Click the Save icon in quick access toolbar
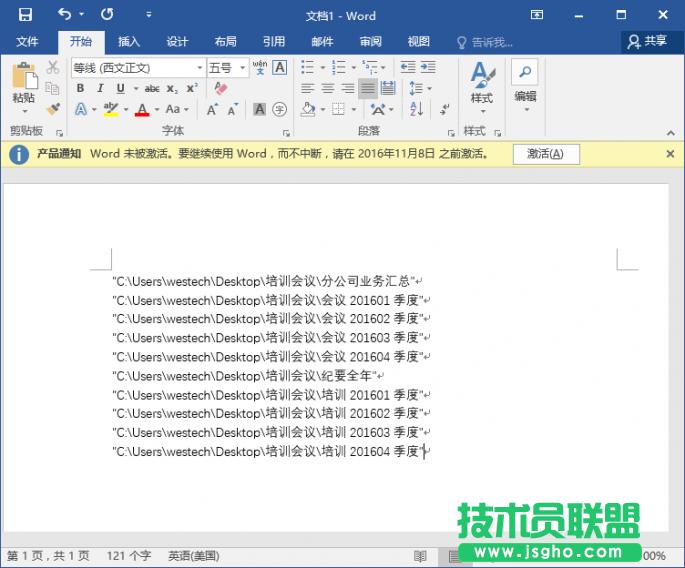The image size is (685, 568). [25, 15]
